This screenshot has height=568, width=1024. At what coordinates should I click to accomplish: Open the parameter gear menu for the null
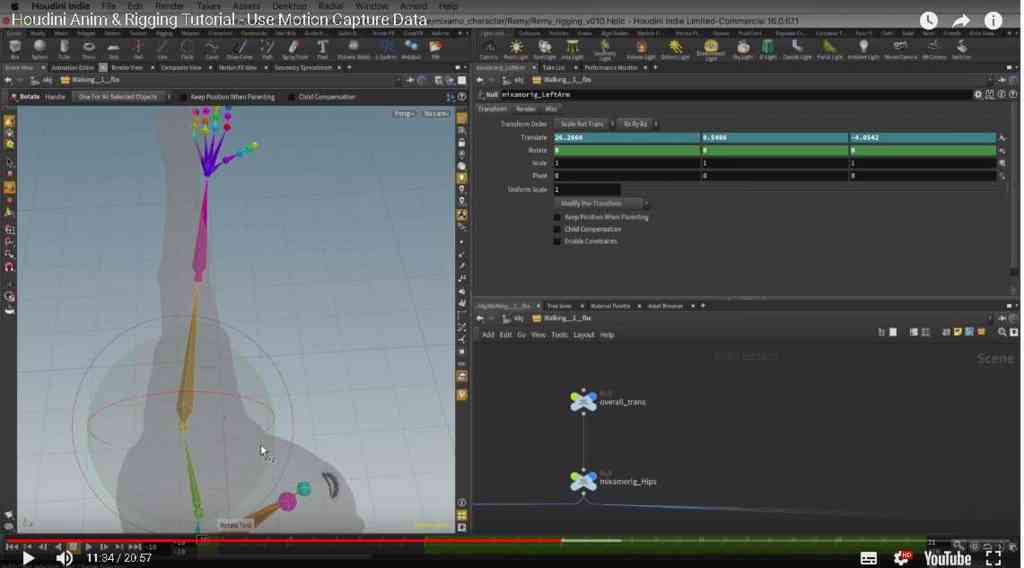[978, 95]
